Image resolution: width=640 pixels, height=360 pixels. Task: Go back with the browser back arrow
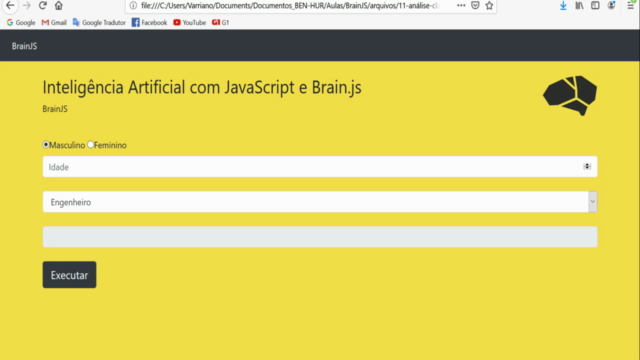10,5
